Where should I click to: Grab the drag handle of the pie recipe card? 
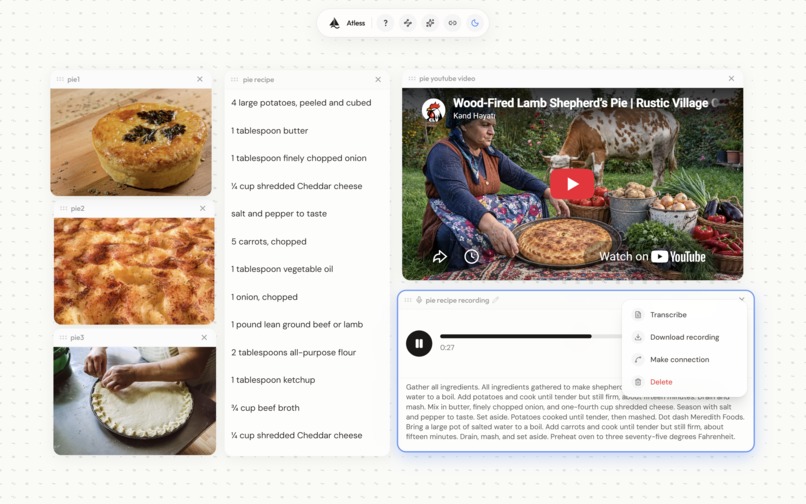pyautogui.click(x=234, y=80)
